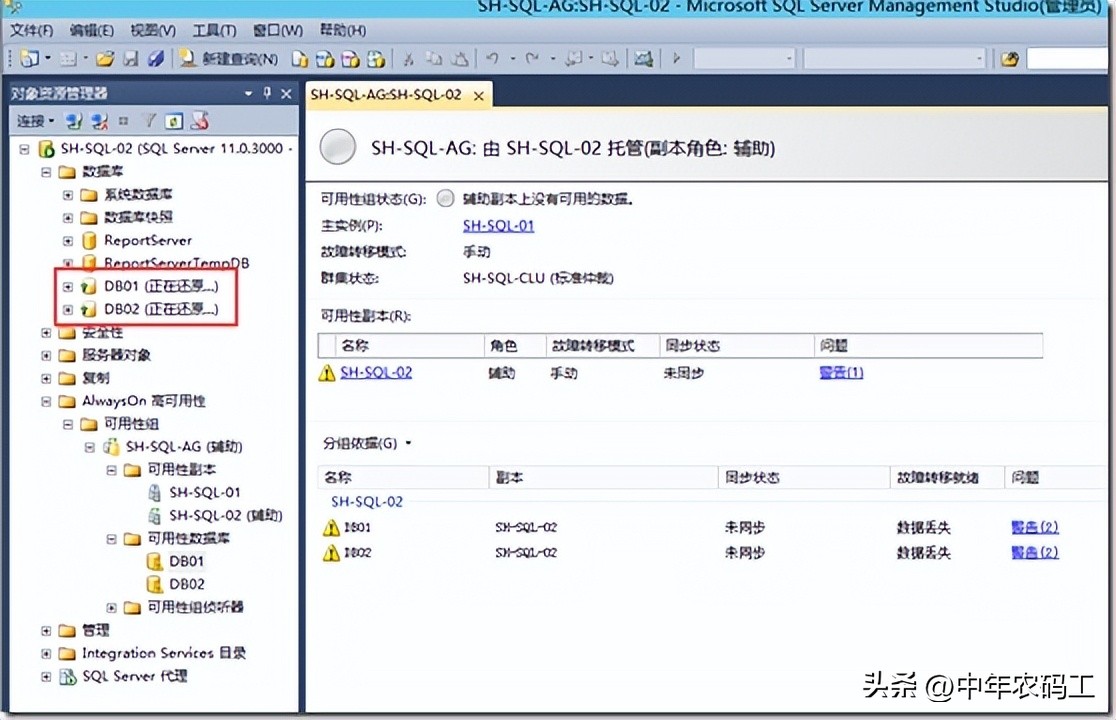The height and width of the screenshot is (720, 1116).
Task: Click the SH-SQL-01 primary instance link
Action: [x=498, y=226]
